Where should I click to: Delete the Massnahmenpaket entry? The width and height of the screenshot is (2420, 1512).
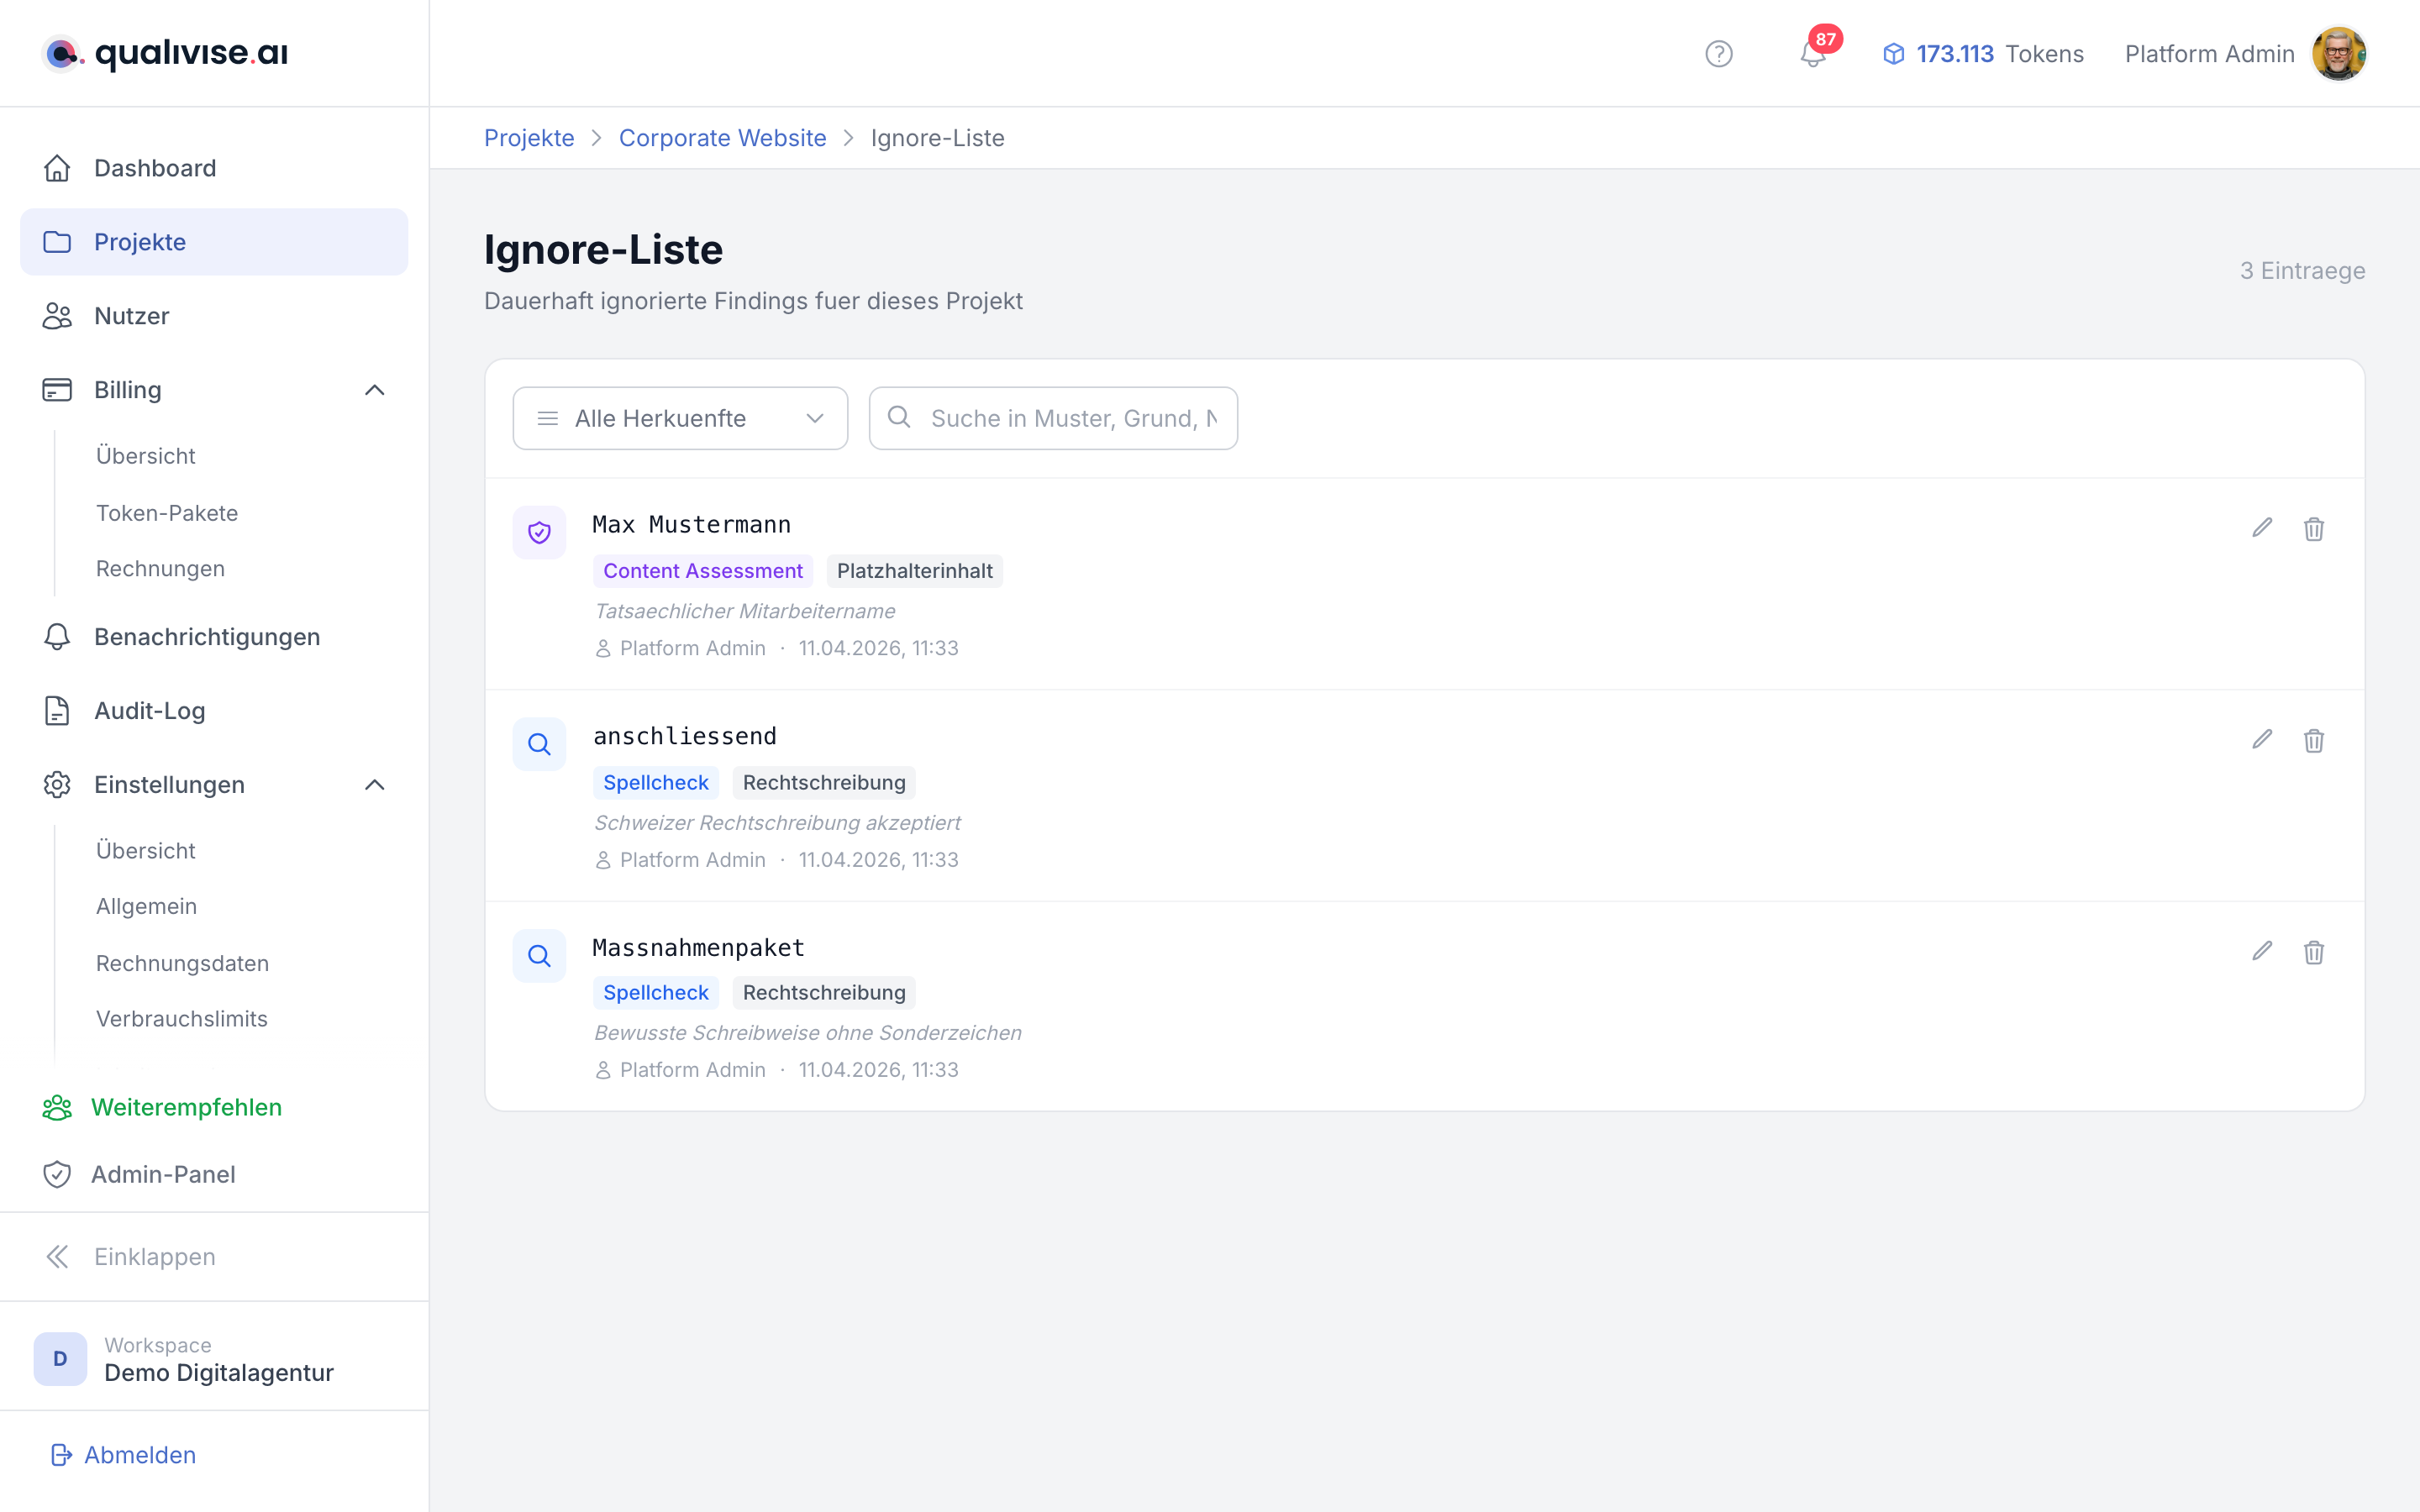point(2314,952)
